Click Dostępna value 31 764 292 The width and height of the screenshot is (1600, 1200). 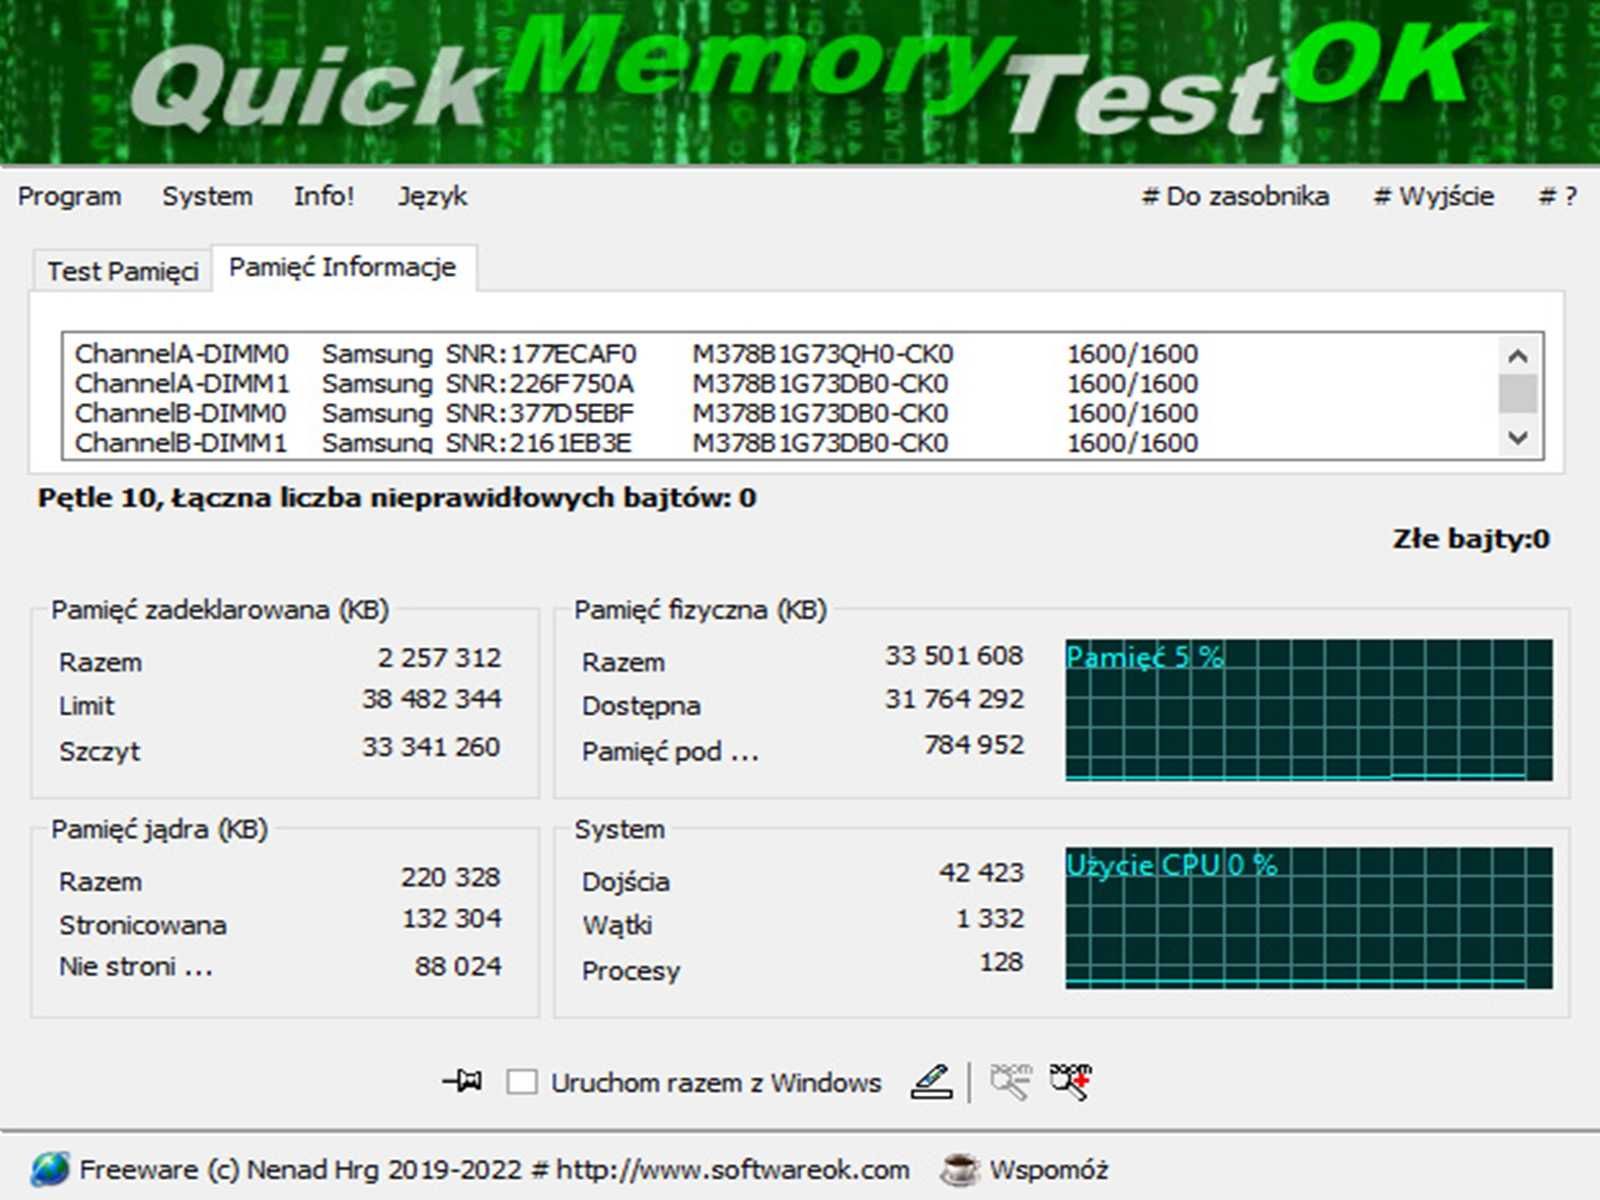click(954, 699)
